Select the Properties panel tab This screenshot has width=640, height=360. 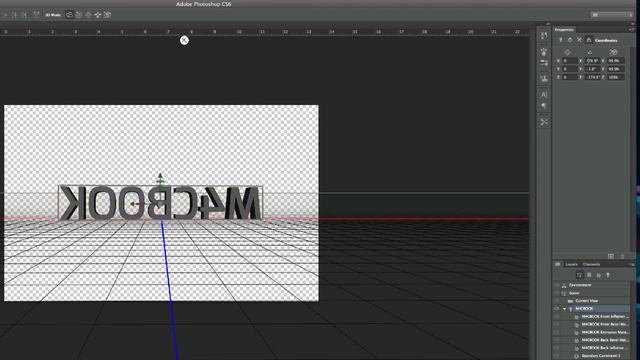coord(564,30)
